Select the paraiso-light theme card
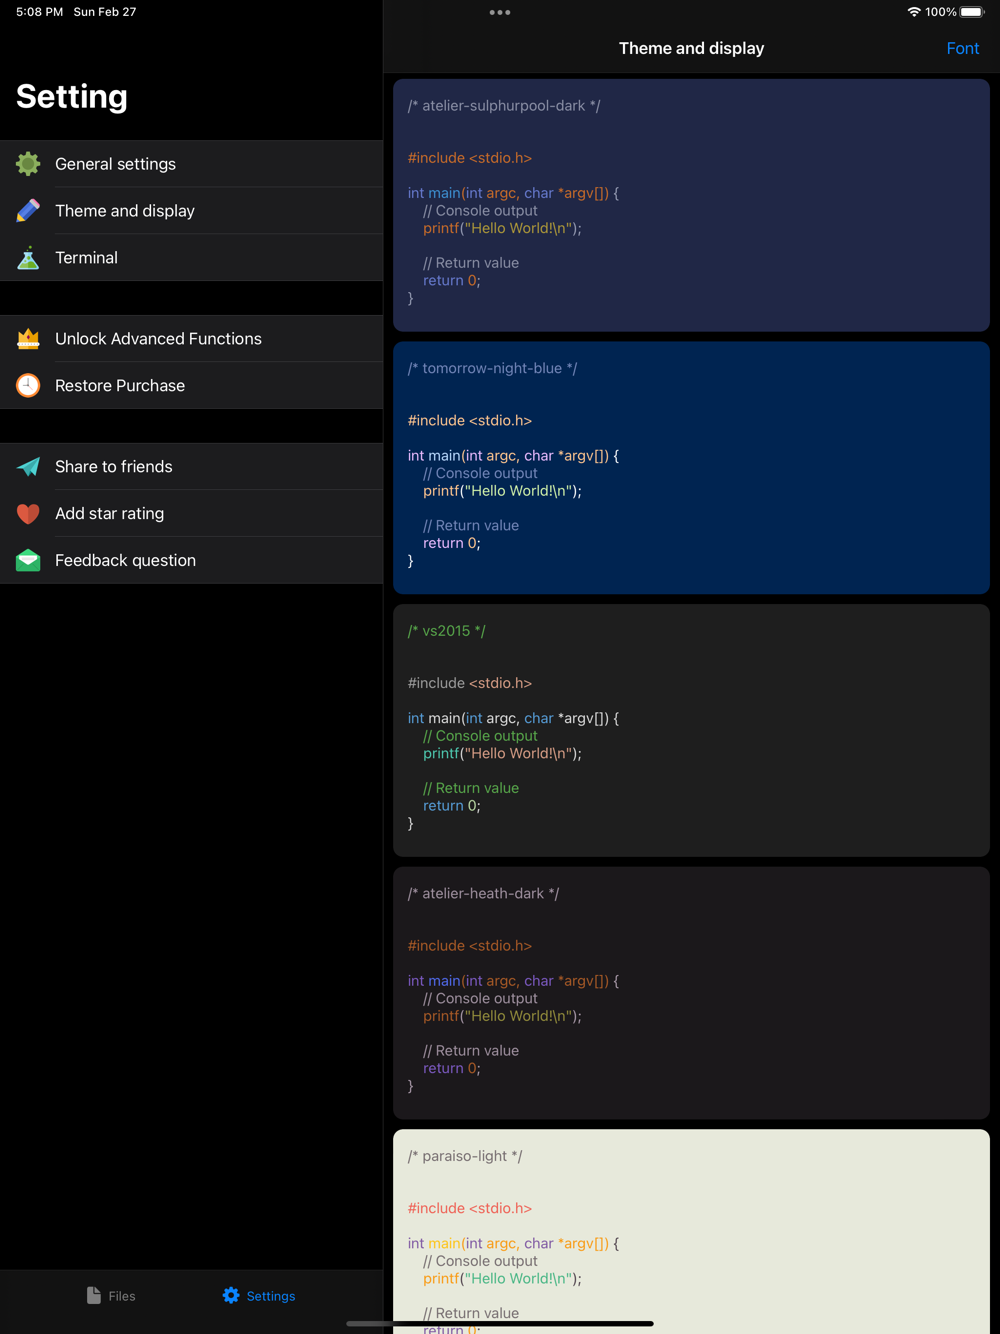The height and width of the screenshot is (1334, 1000). pos(691,1230)
